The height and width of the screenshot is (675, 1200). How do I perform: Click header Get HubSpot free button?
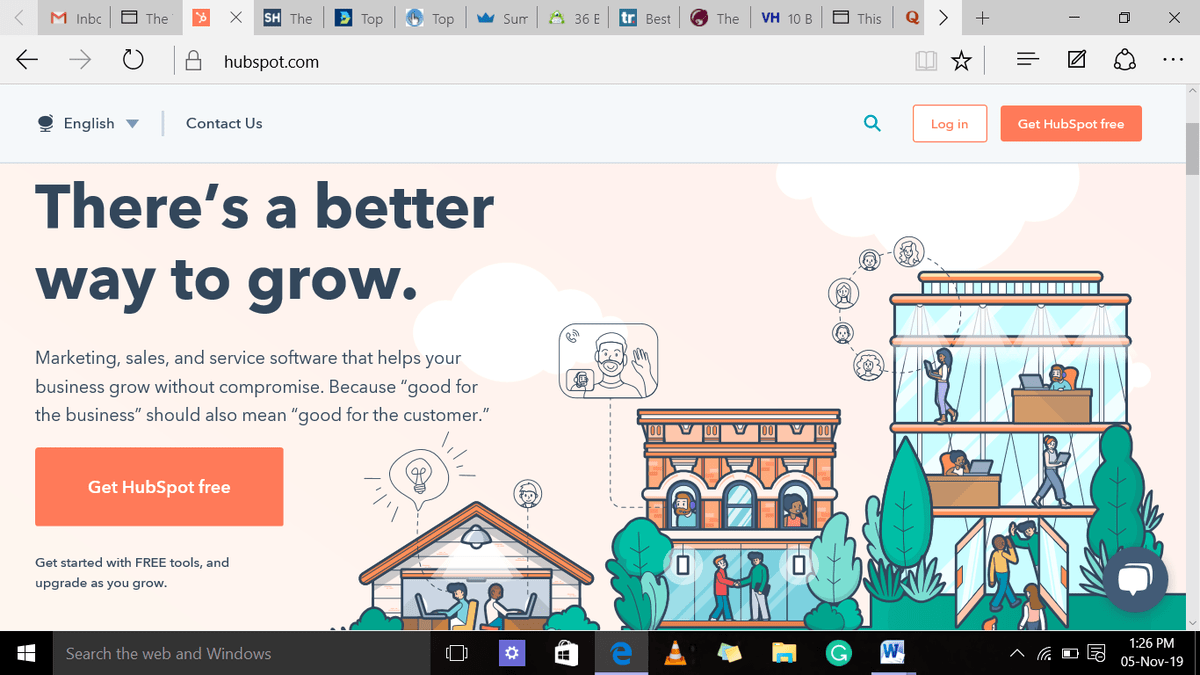pyautogui.click(x=1071, y=123)
